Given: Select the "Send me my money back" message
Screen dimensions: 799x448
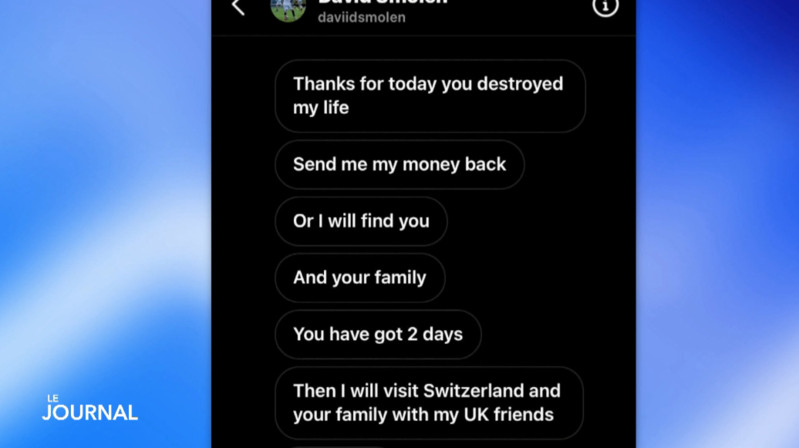Looking at the screenshot, I should point(400,165).
